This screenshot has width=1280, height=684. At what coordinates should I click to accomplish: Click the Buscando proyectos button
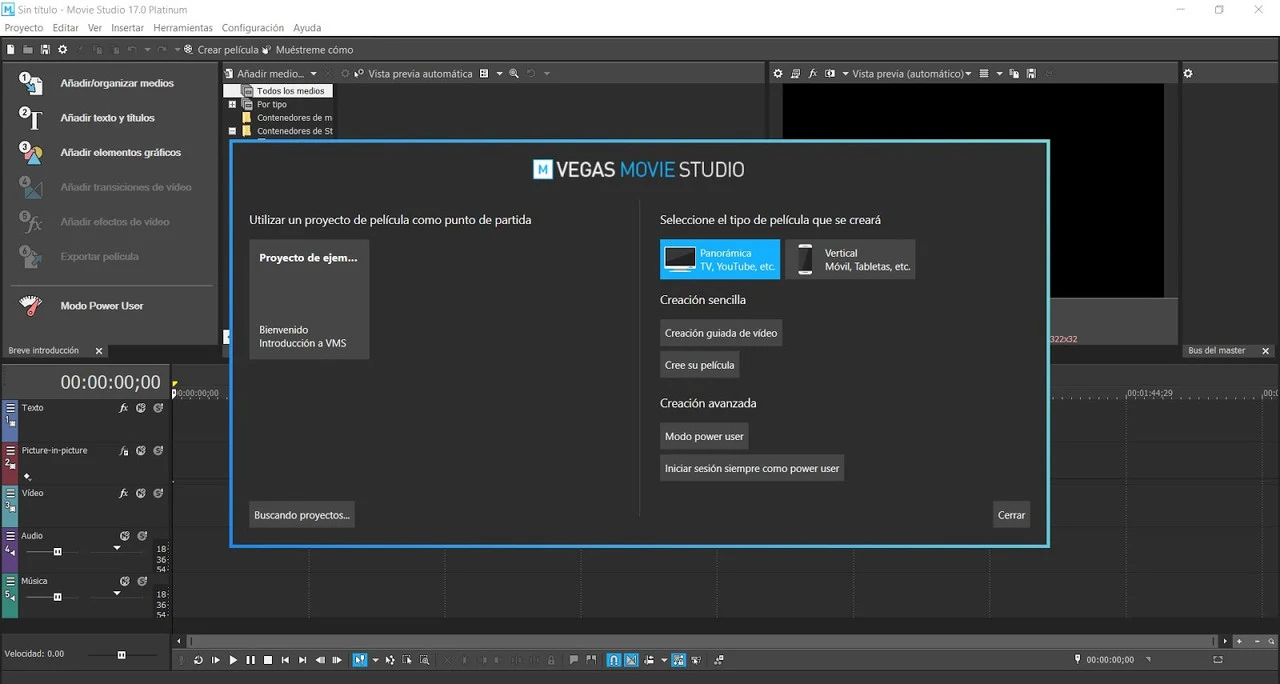[x=302, y=515]
